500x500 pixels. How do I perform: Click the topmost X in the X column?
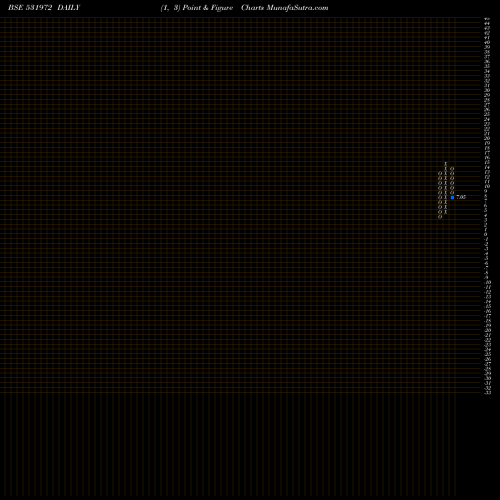[446, 164]
